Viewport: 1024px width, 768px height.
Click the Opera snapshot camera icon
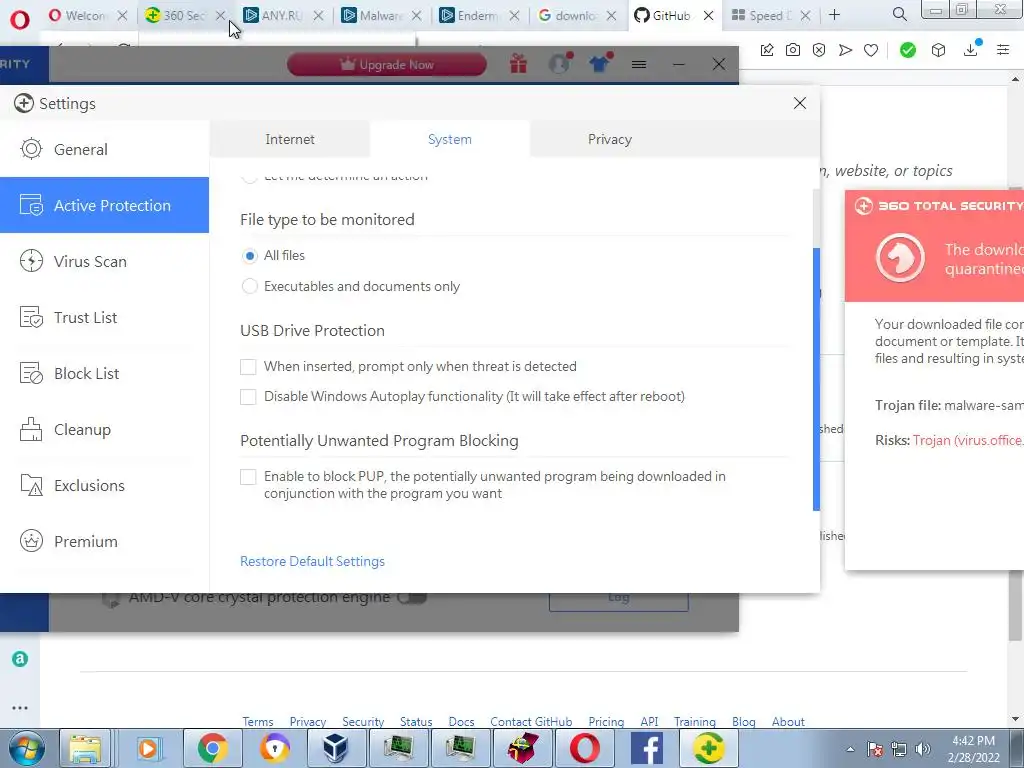click(793, 50)
